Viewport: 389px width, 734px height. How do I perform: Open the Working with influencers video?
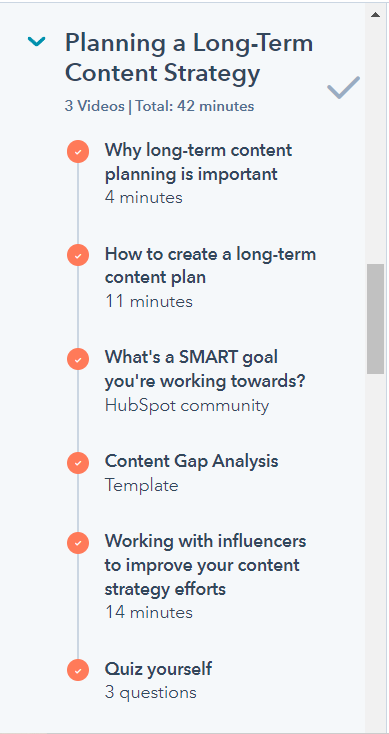pos(205,565)
